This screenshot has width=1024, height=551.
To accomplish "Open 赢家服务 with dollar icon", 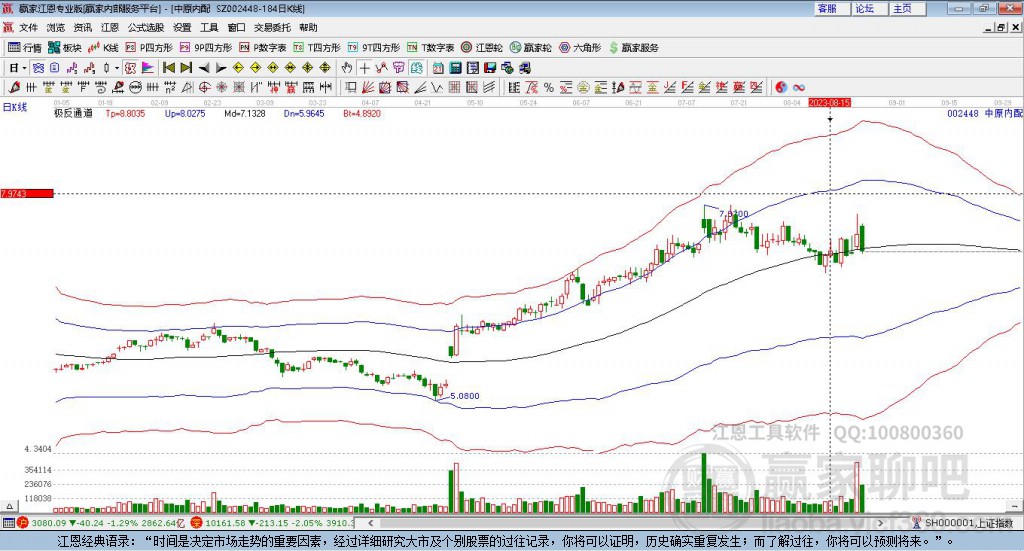I will 633,48.
